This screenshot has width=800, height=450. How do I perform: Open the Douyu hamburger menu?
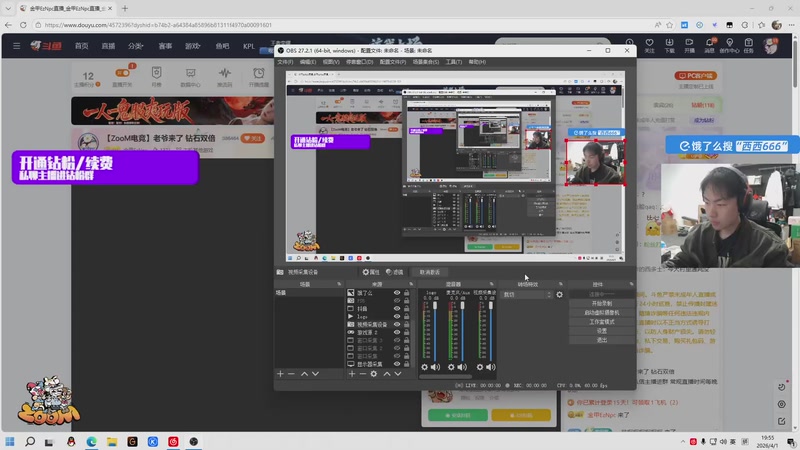click(16, 46)
